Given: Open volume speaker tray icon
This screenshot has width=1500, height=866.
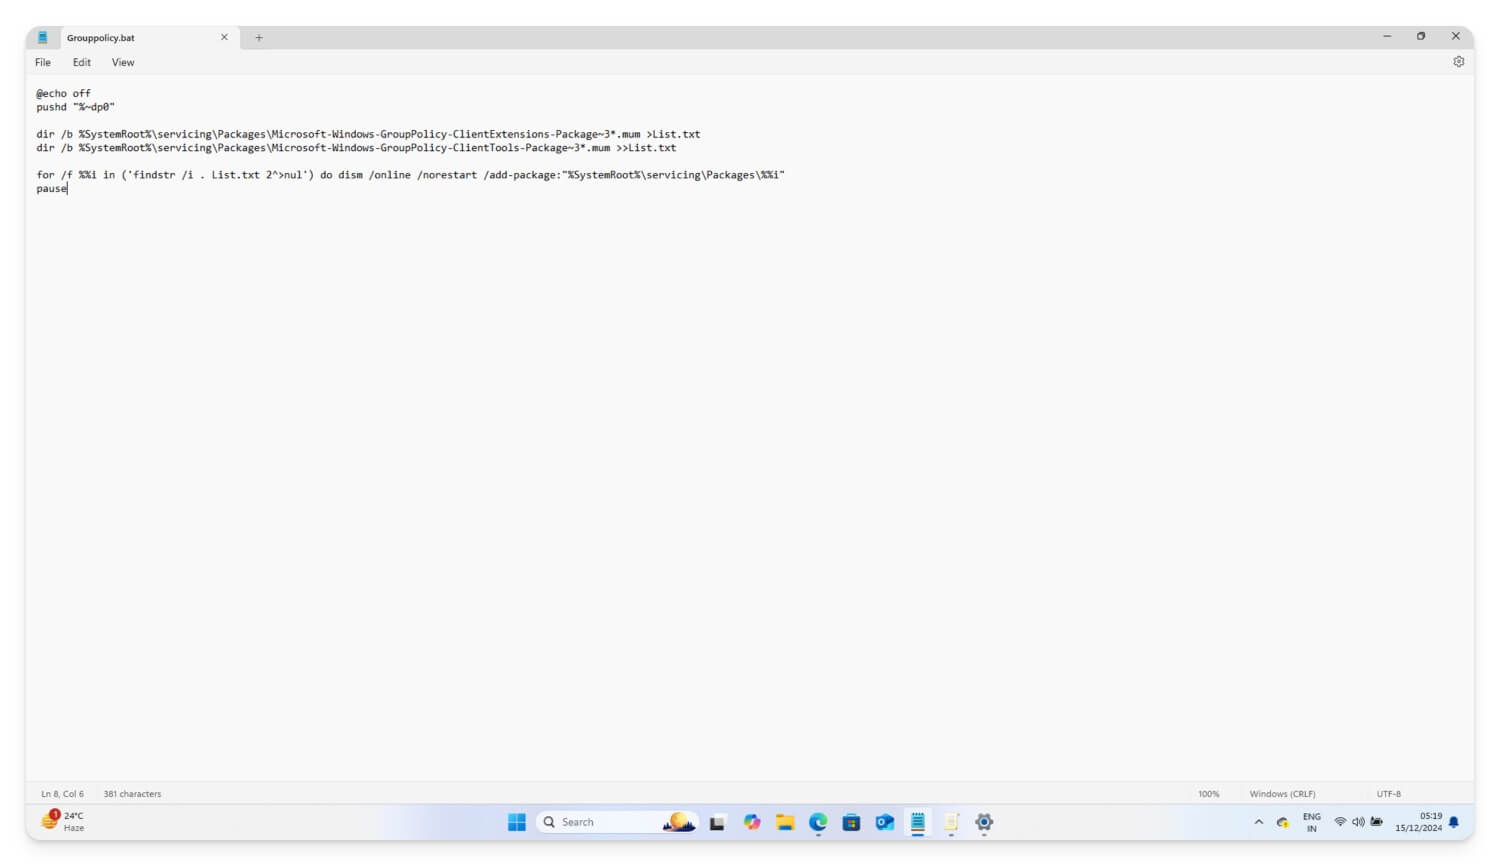Looking at the screenshot, I should click(x=1358, y=822).
